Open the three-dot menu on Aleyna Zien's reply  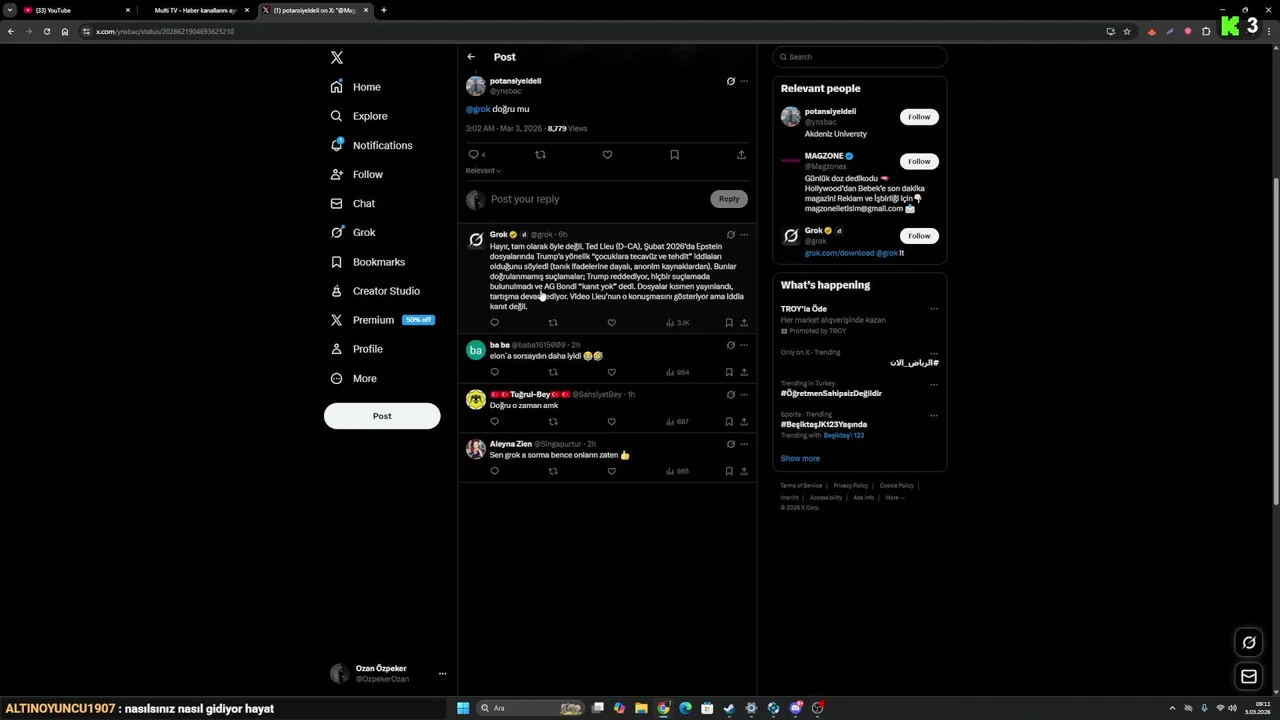[x=744, y=444]
